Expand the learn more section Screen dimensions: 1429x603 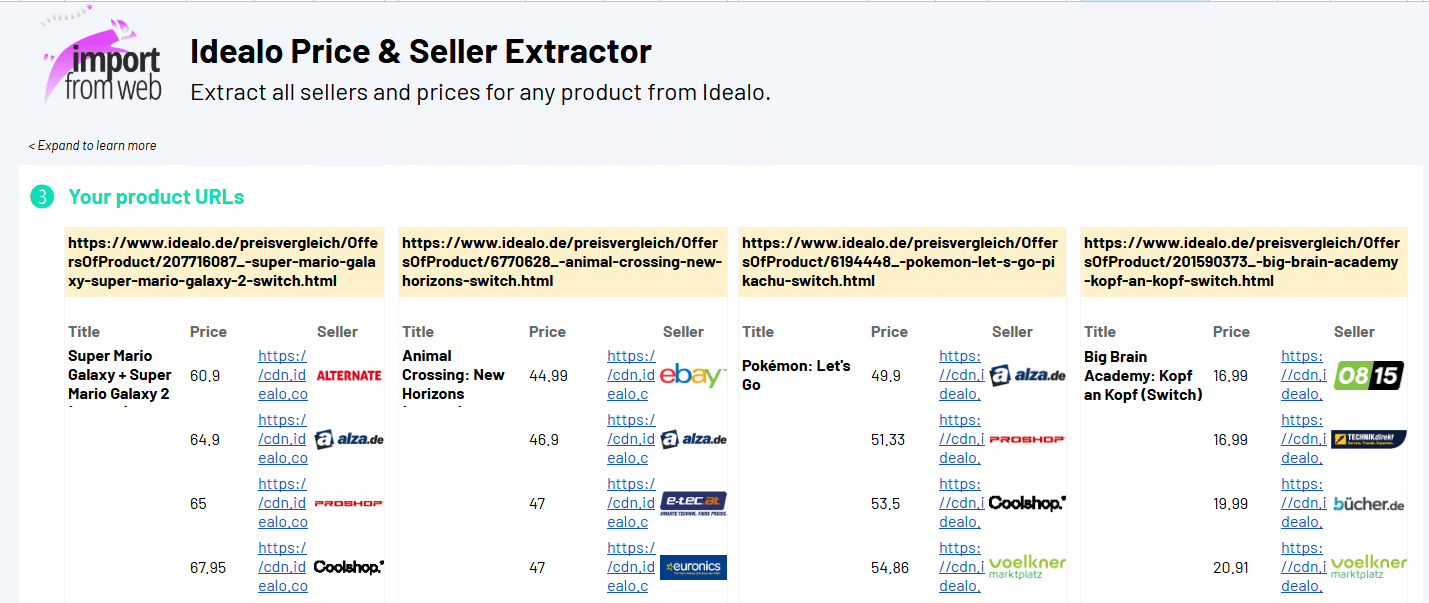(92, 146)
